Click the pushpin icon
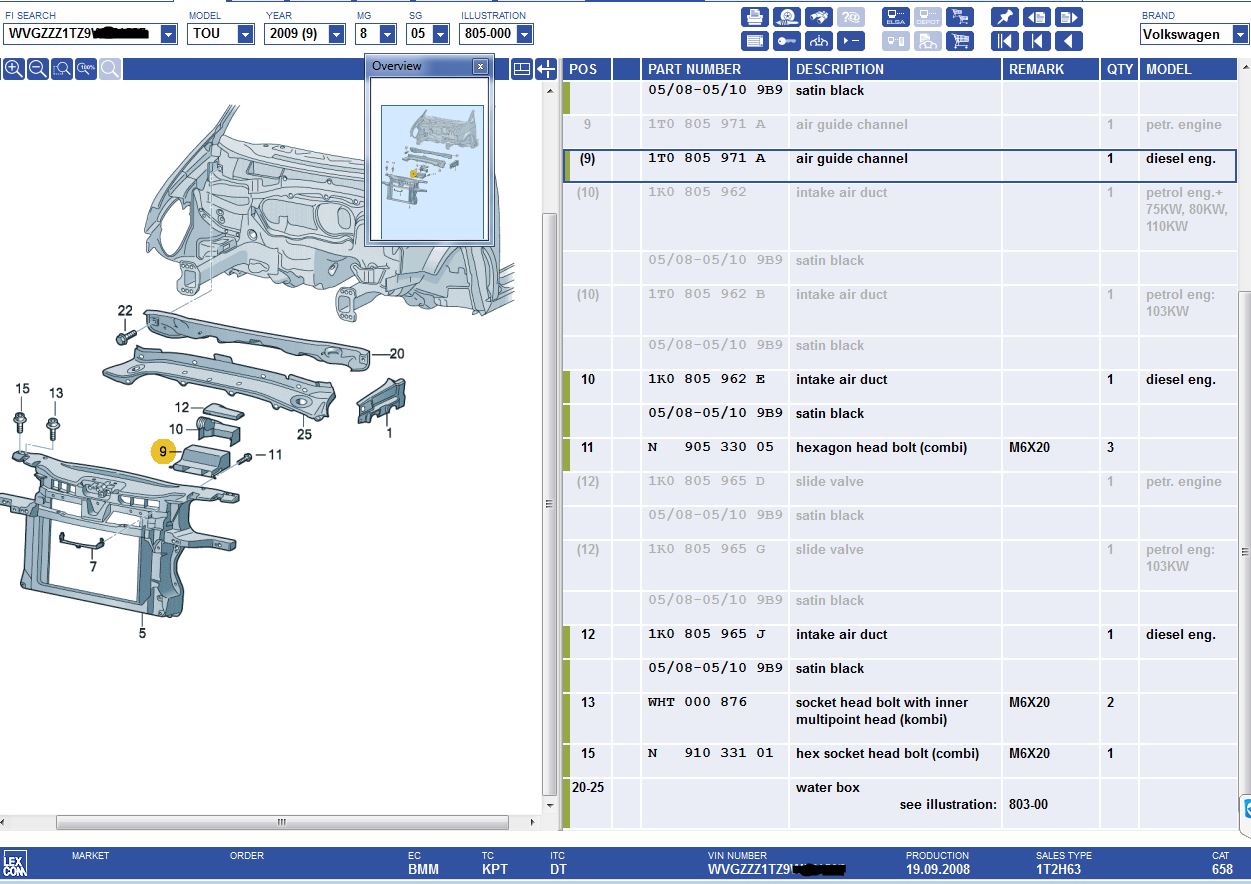Screen dimensions: 1251x884 coord(1004,17)
